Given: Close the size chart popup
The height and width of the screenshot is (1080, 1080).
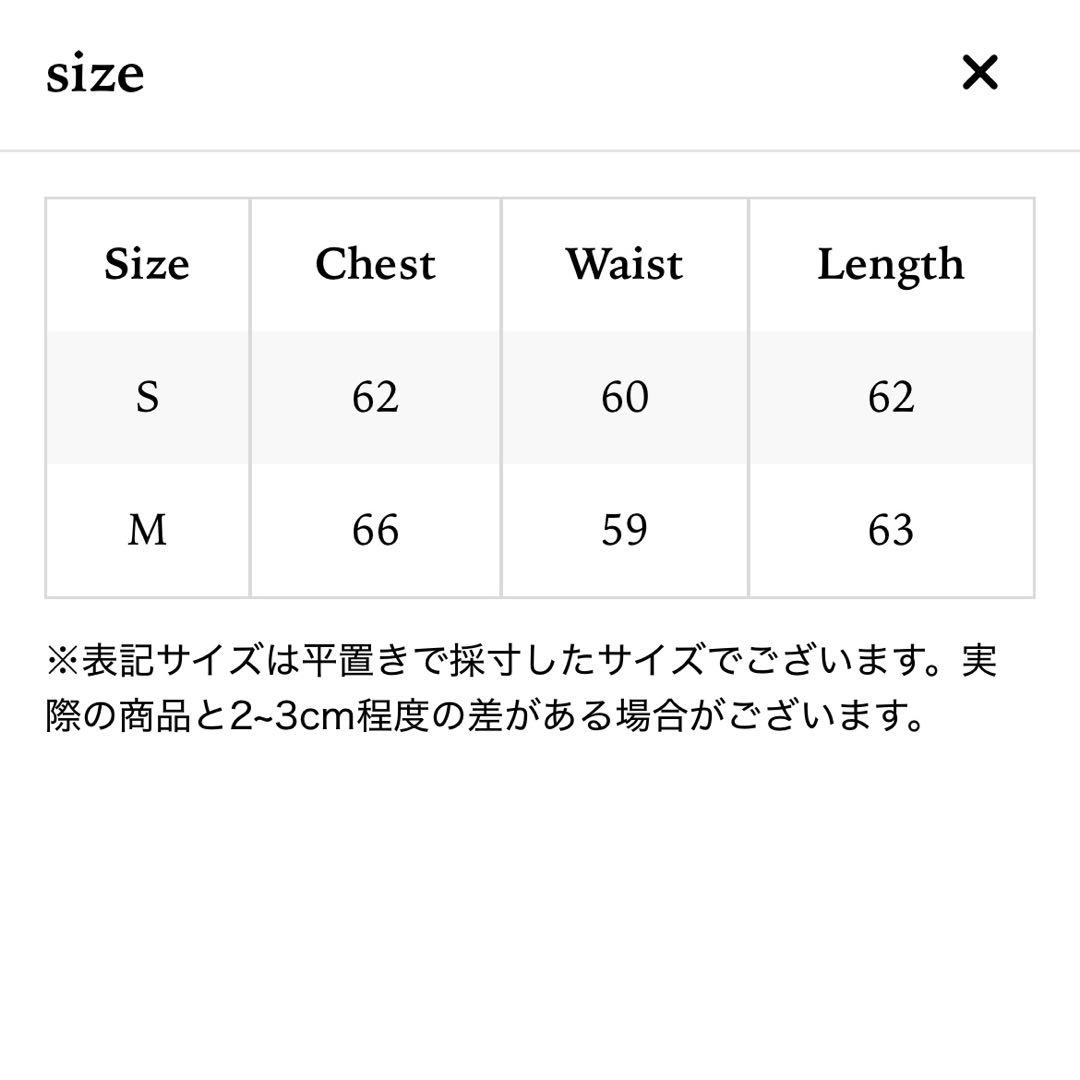Looking at the screenshot, I should coord(982,71).
